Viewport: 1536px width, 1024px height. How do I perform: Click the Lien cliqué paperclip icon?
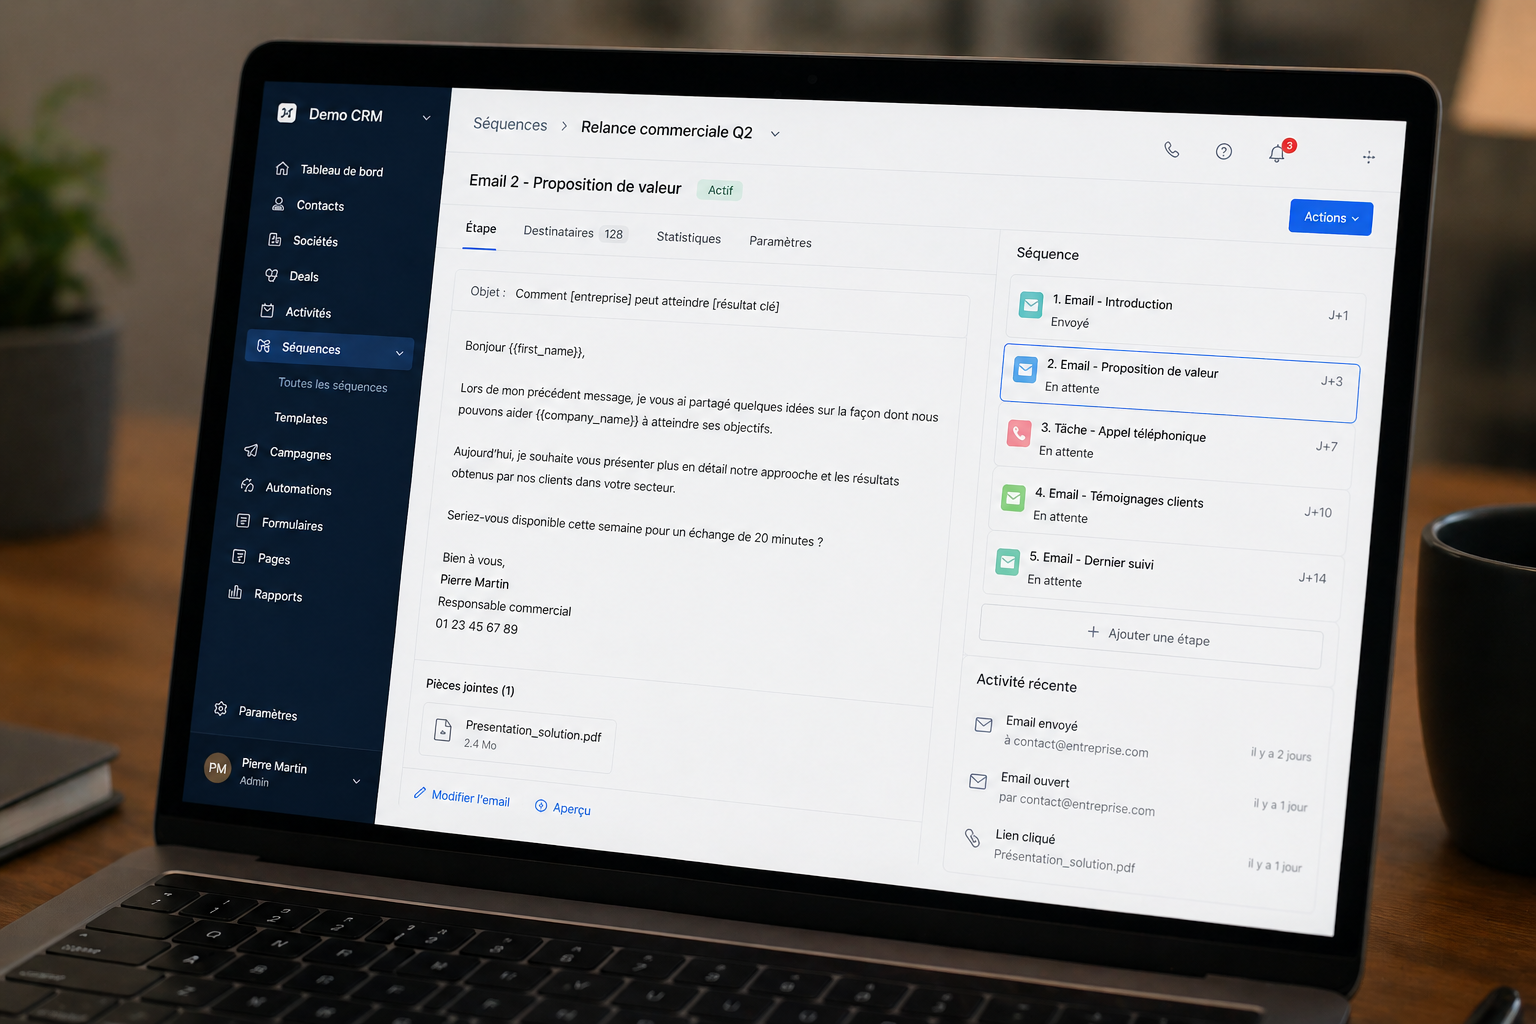pos(972,838)
